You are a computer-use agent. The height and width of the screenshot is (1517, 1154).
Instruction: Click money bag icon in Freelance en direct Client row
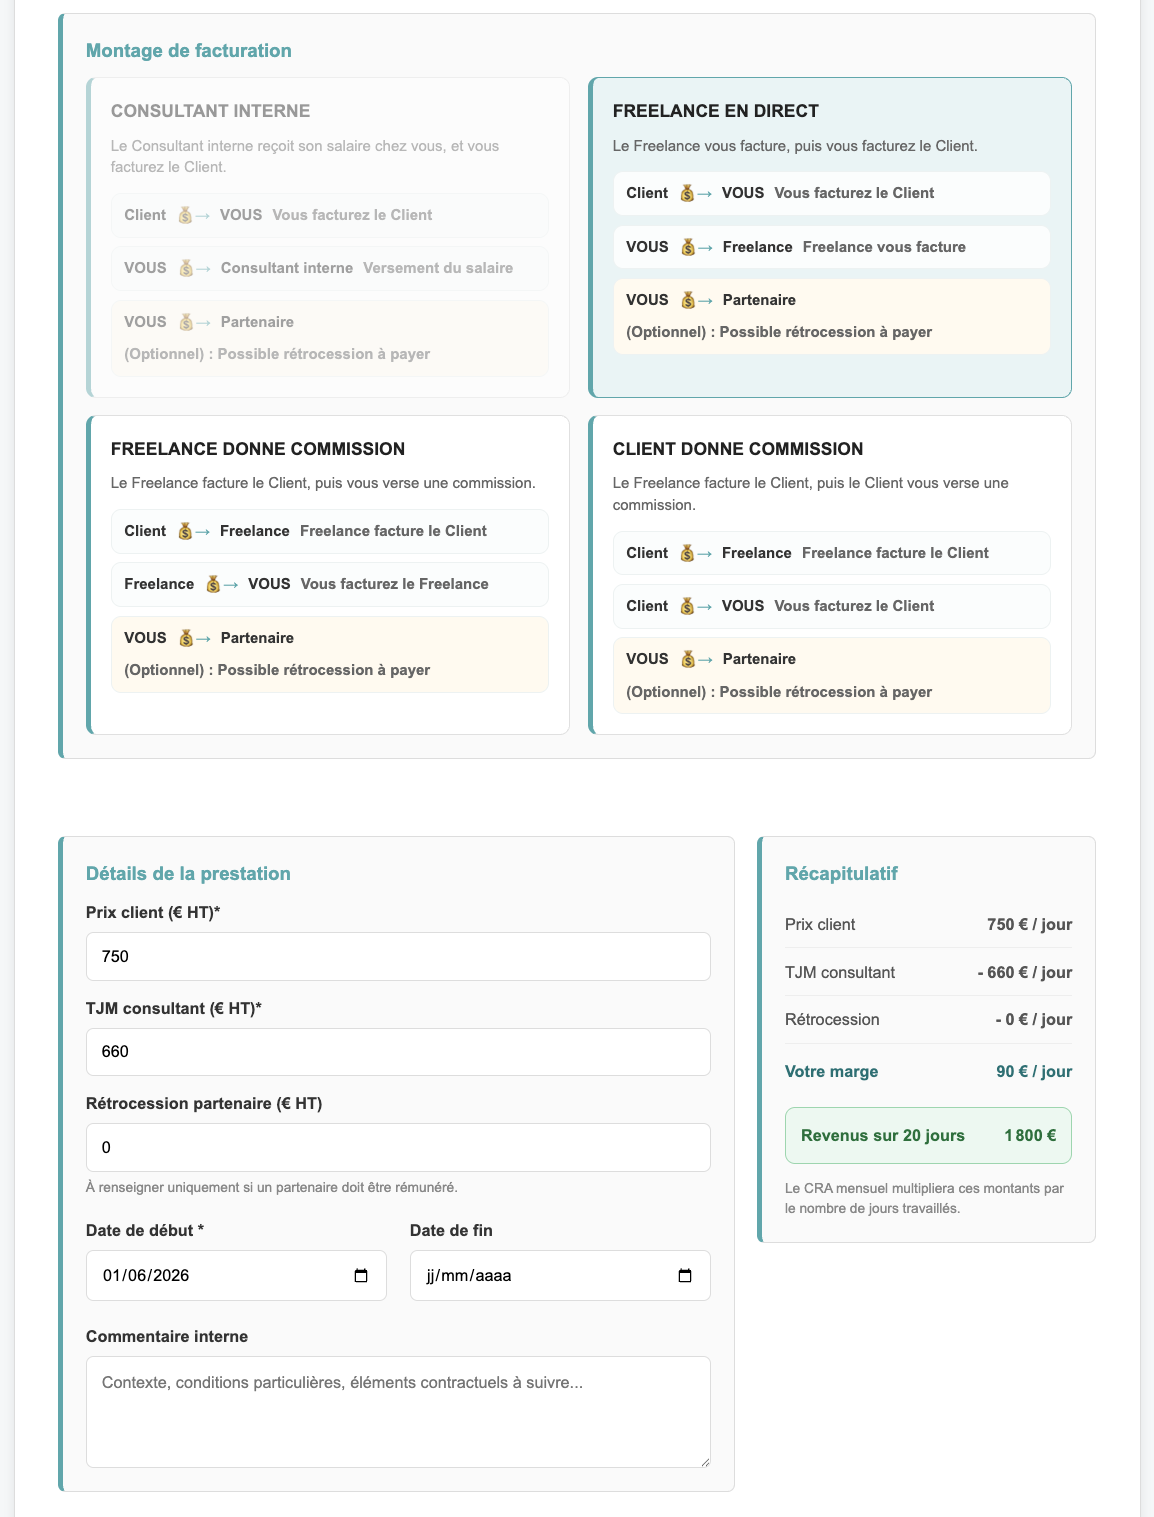pos(687,193)
